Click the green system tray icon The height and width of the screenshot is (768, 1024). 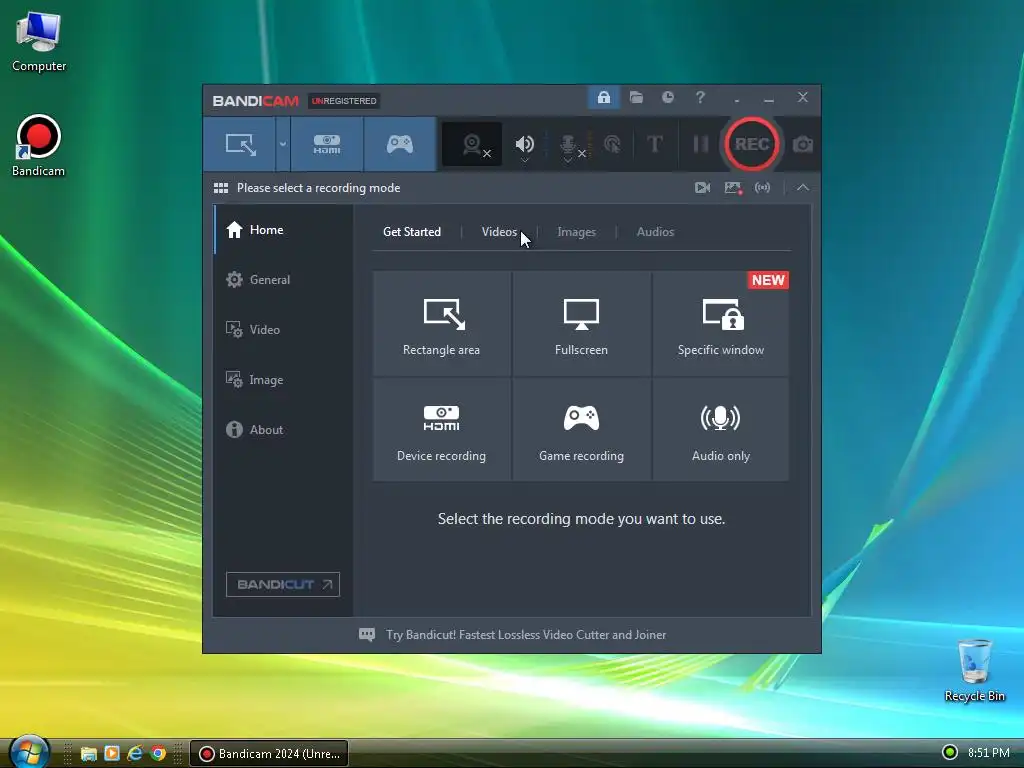[950, 753]
